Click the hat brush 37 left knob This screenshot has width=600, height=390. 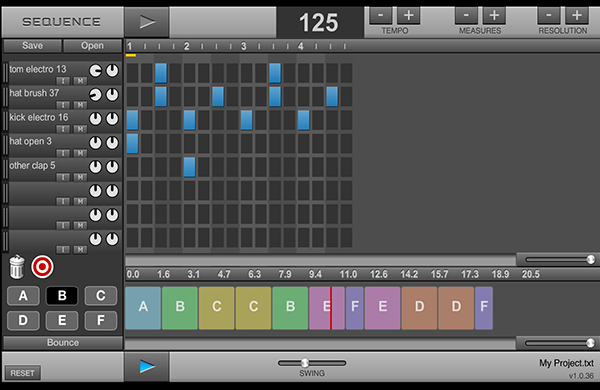tap(95, 95)
